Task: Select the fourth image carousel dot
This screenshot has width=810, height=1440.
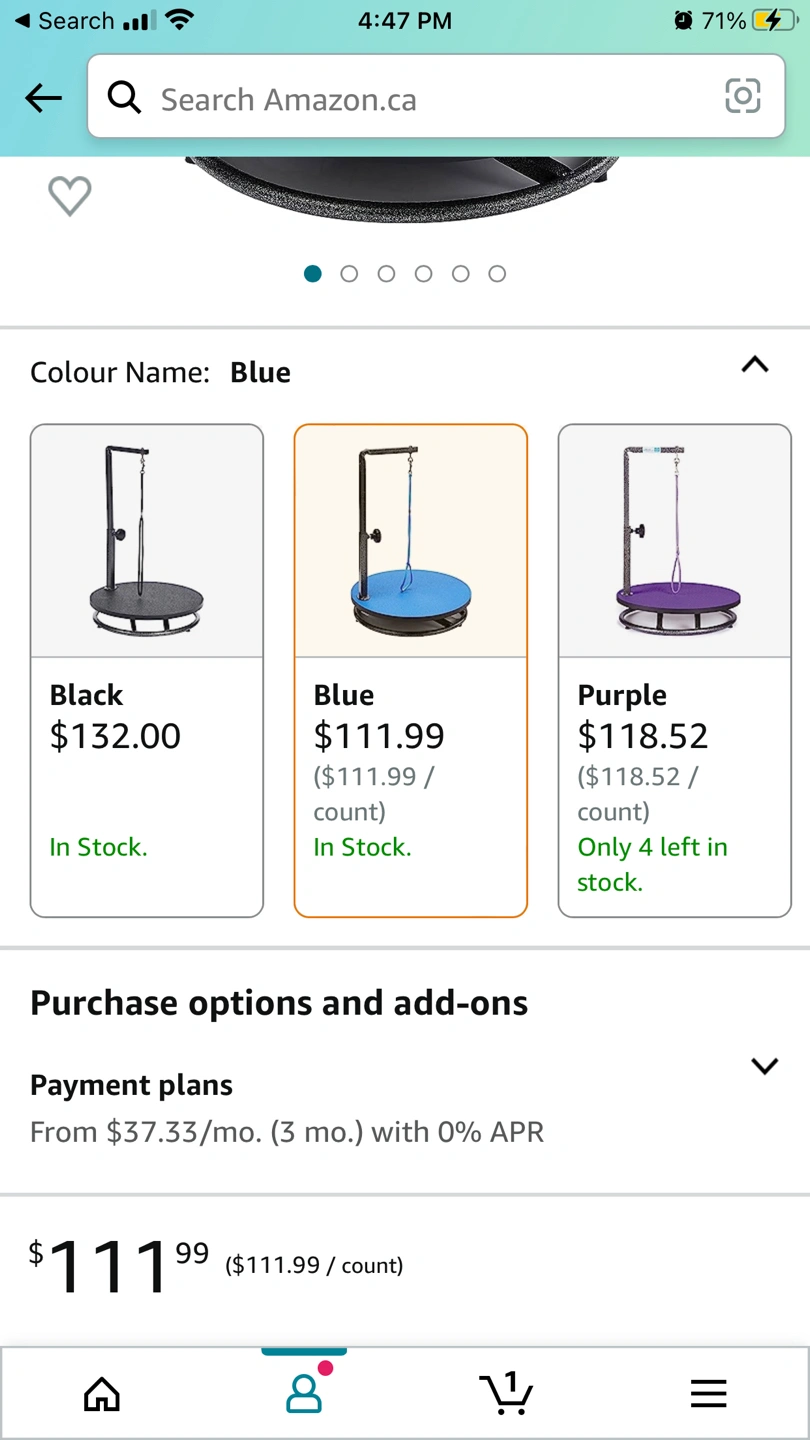Action: click(423, 274)
